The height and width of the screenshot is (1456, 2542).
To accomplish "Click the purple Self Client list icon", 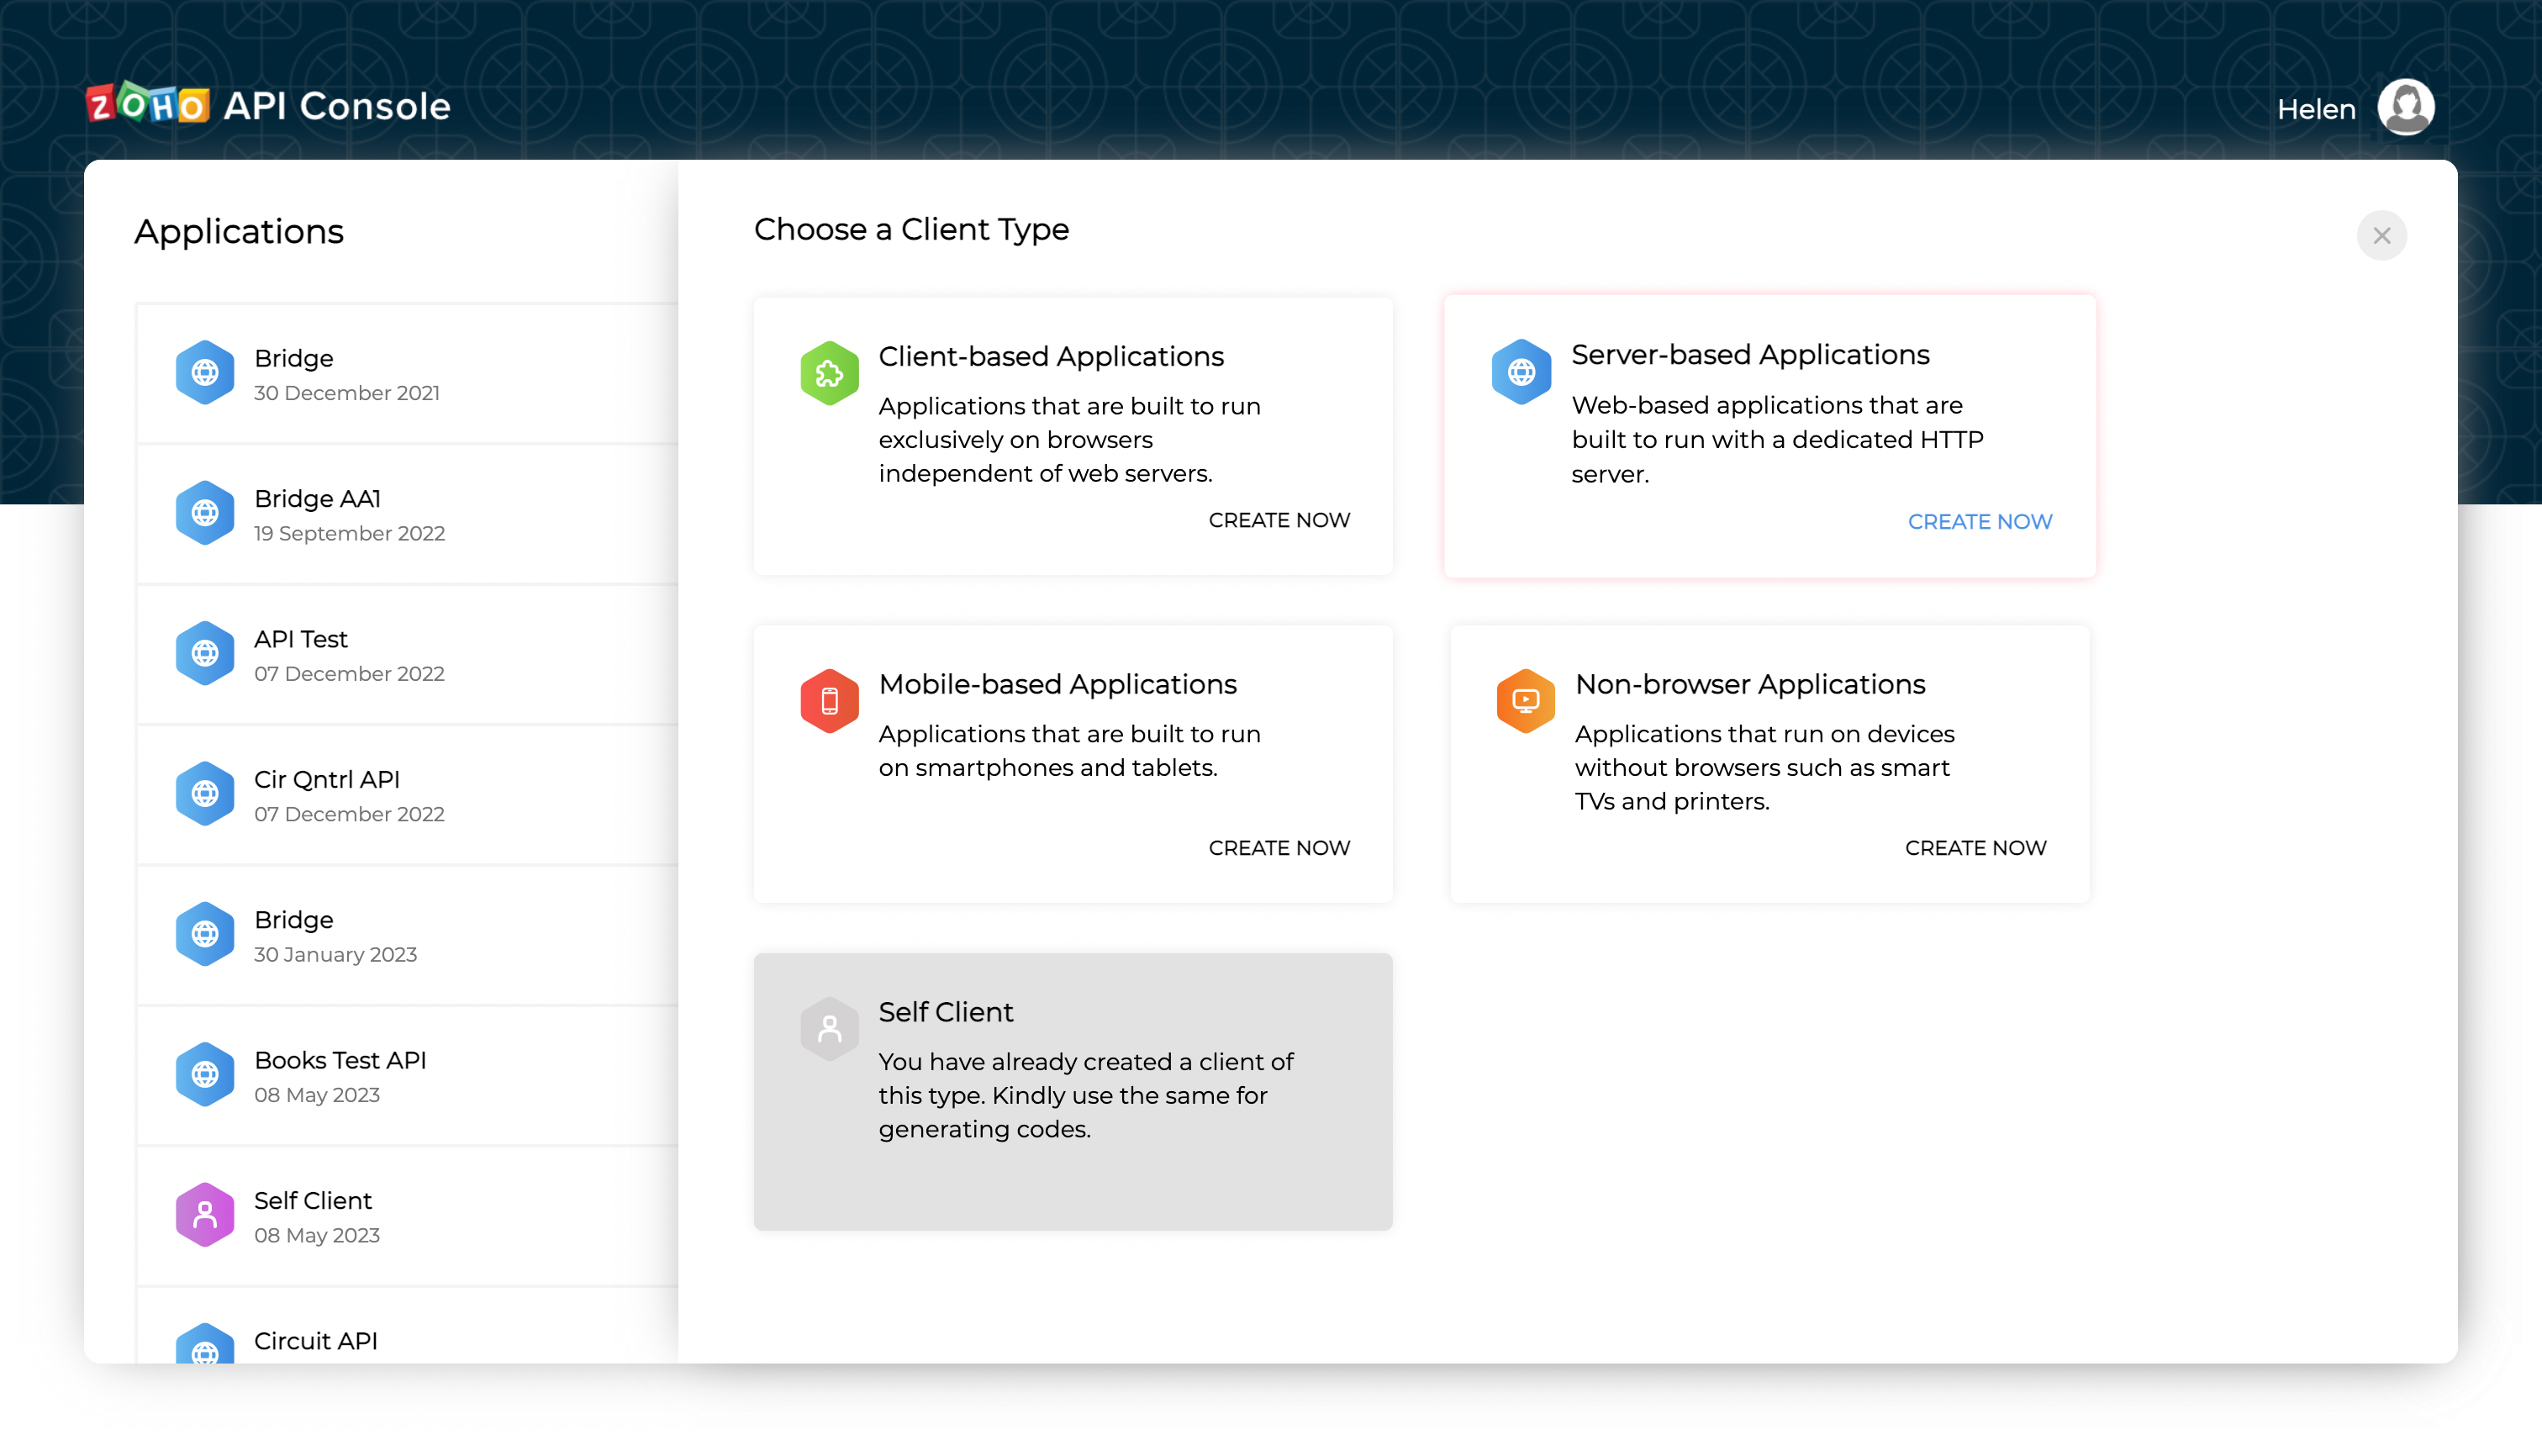I will pos(205,1215).
